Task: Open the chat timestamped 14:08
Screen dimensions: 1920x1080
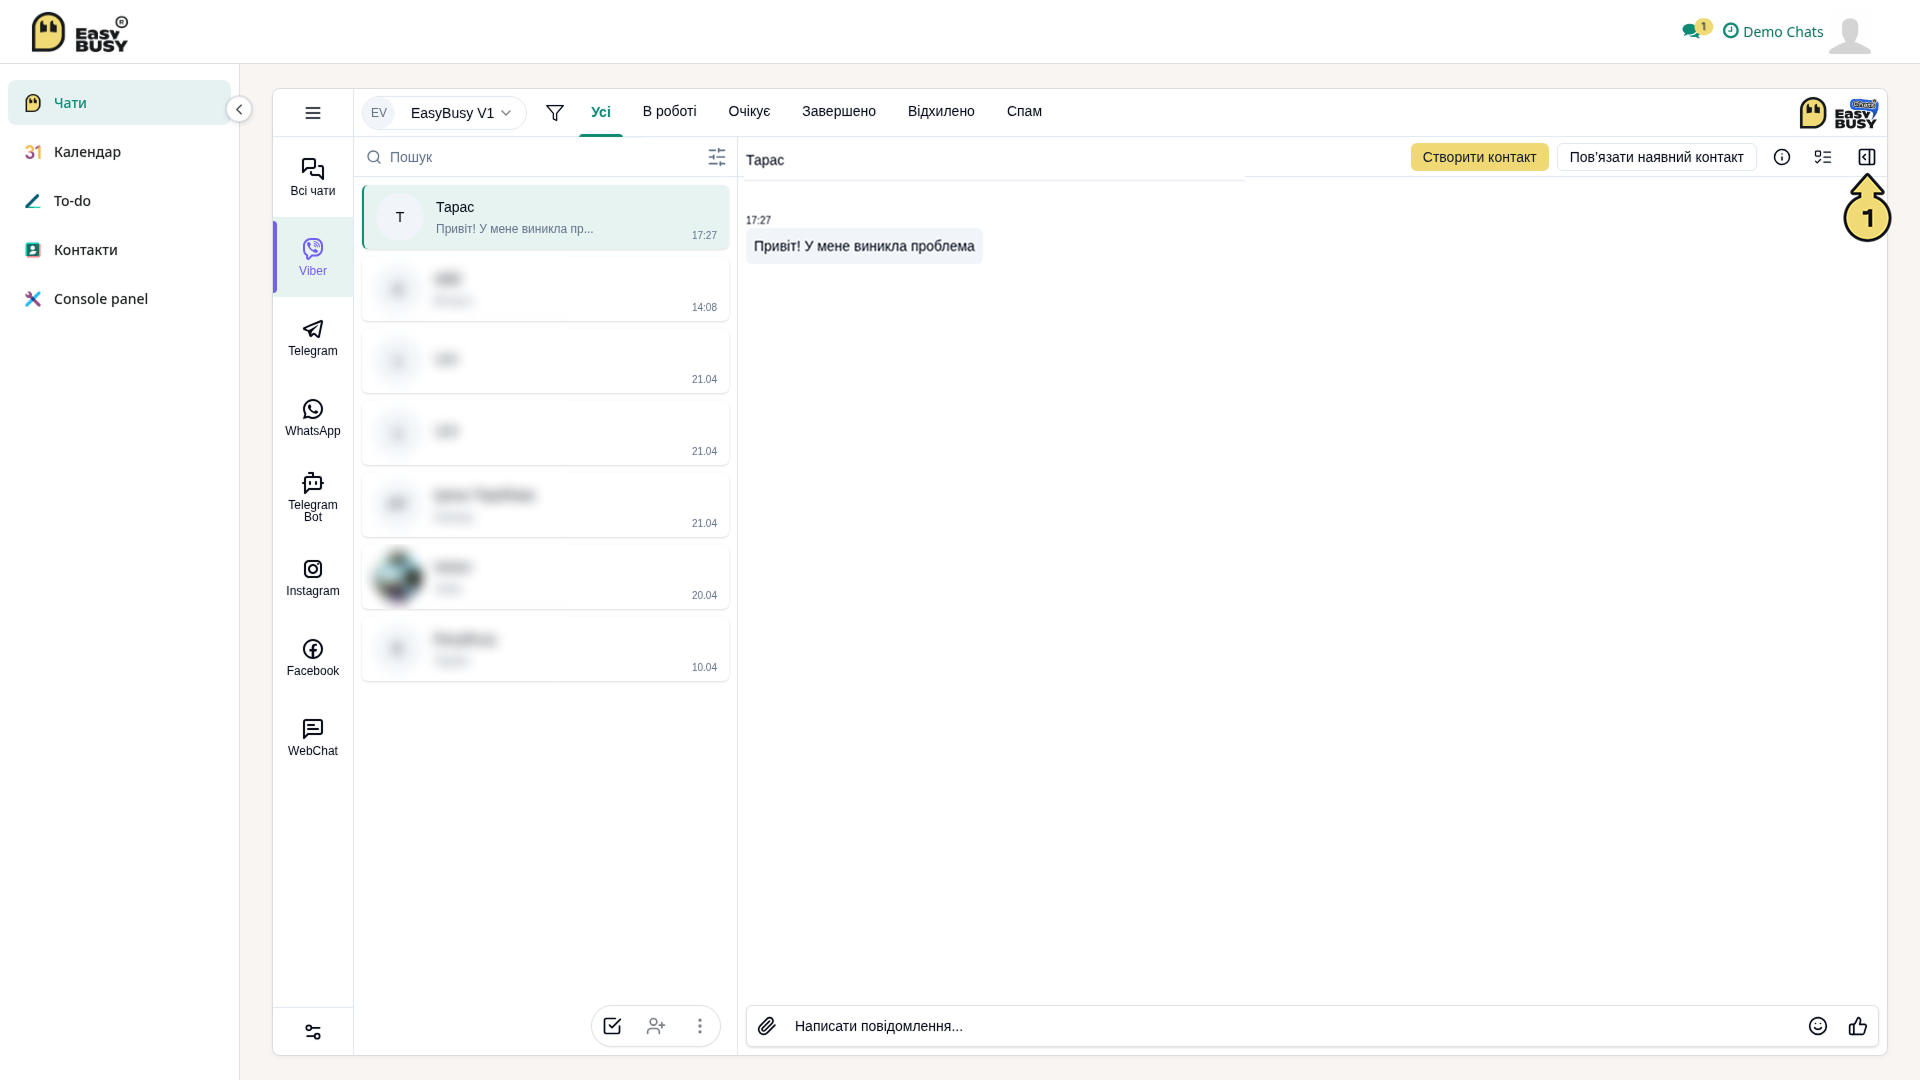Action: point(546,289)
